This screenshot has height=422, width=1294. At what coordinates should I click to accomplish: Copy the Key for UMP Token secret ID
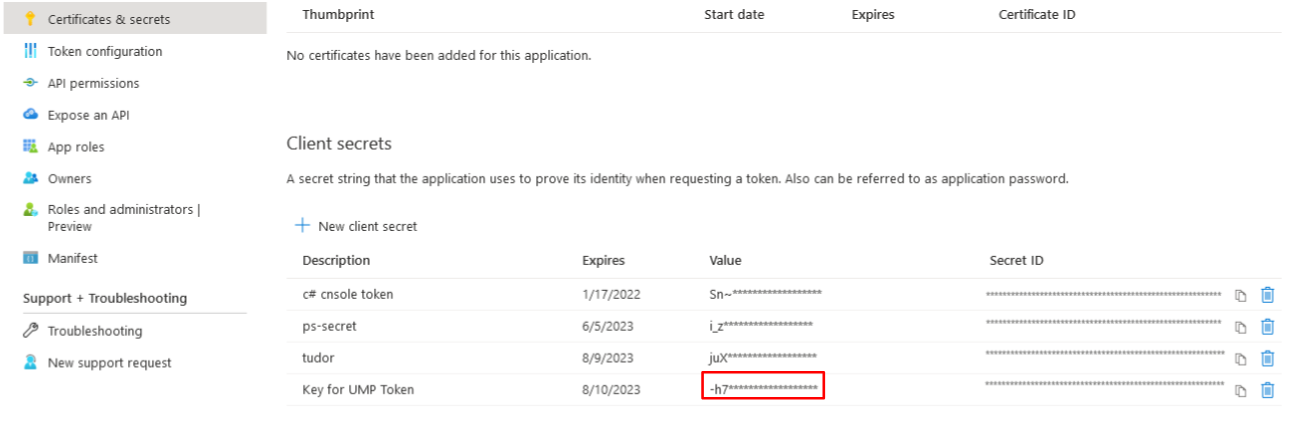pos(1240,391)
